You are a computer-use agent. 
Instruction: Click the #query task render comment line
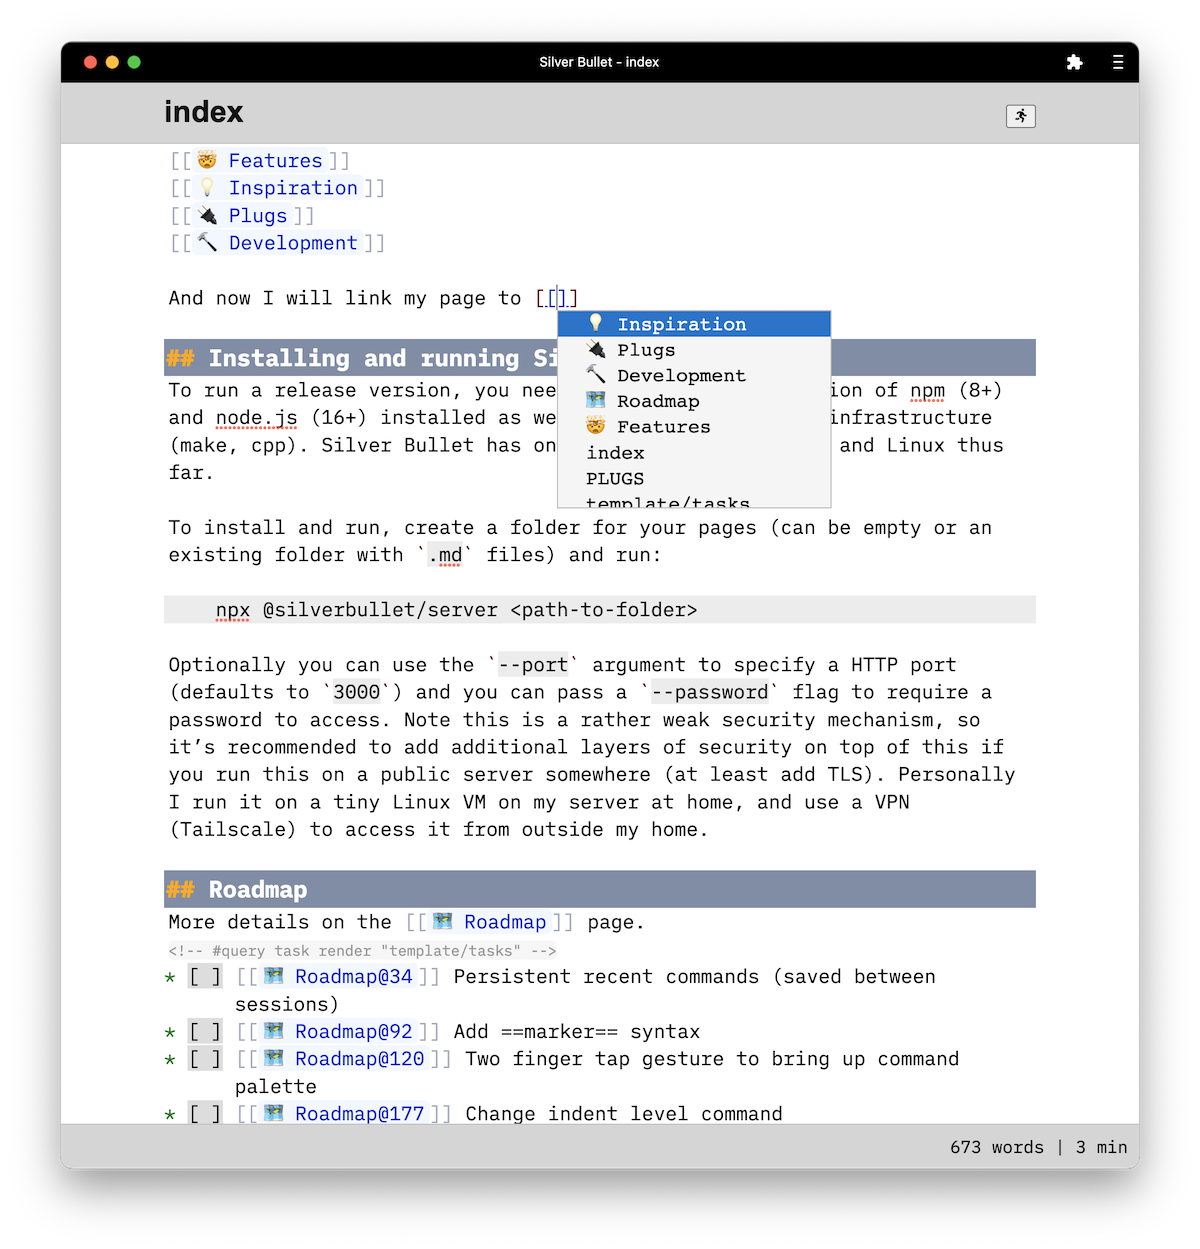[362, 951]
